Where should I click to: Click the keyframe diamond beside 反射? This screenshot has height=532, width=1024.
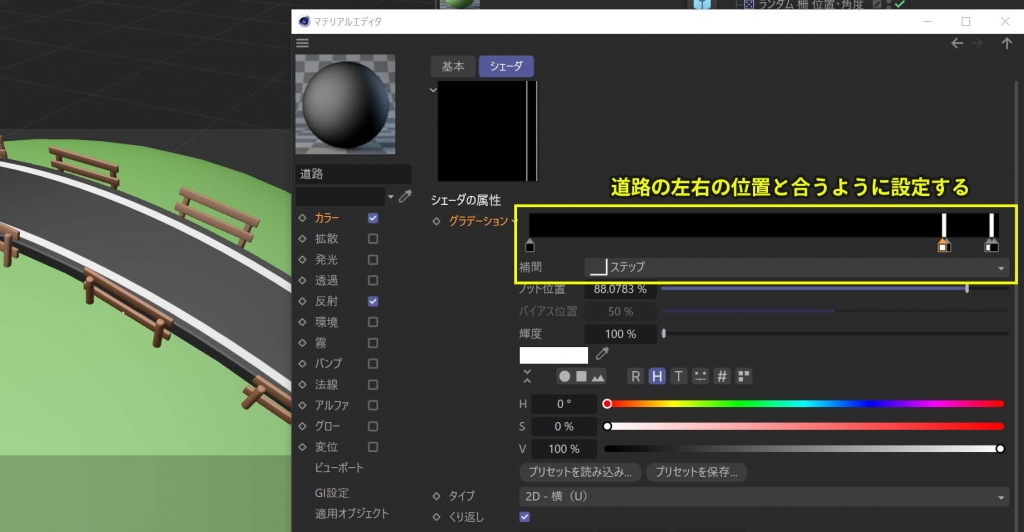(x=302, y=301)
